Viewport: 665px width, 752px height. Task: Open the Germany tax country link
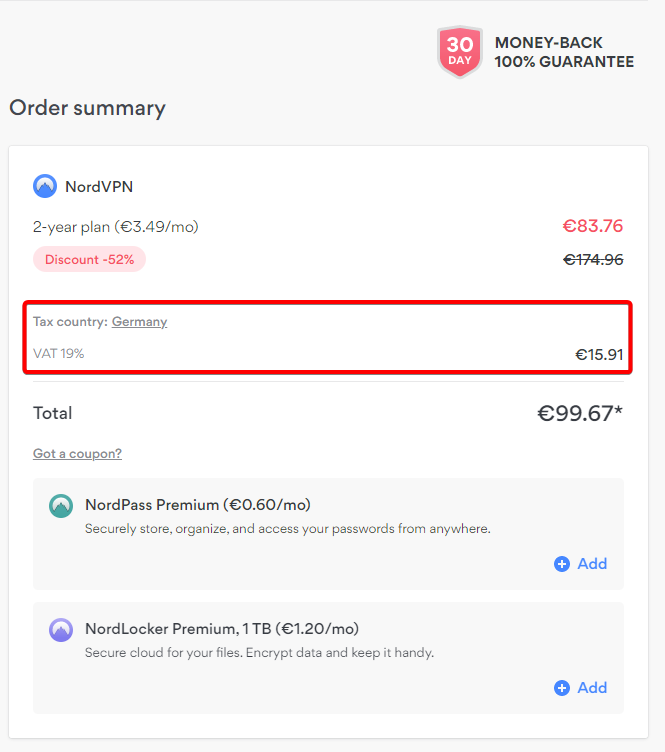pos(139,322)
